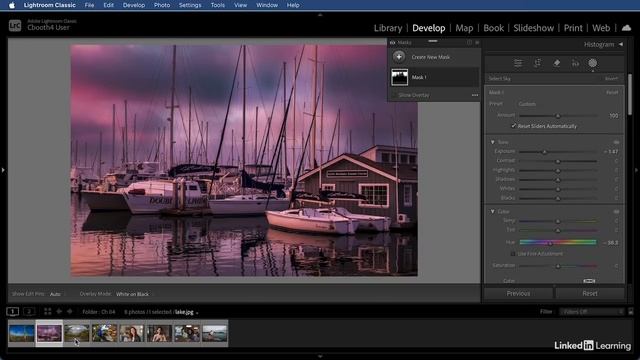Click the Exposure slider handle
The height and width of the screenshot is (360, 640).
[544, 151]
